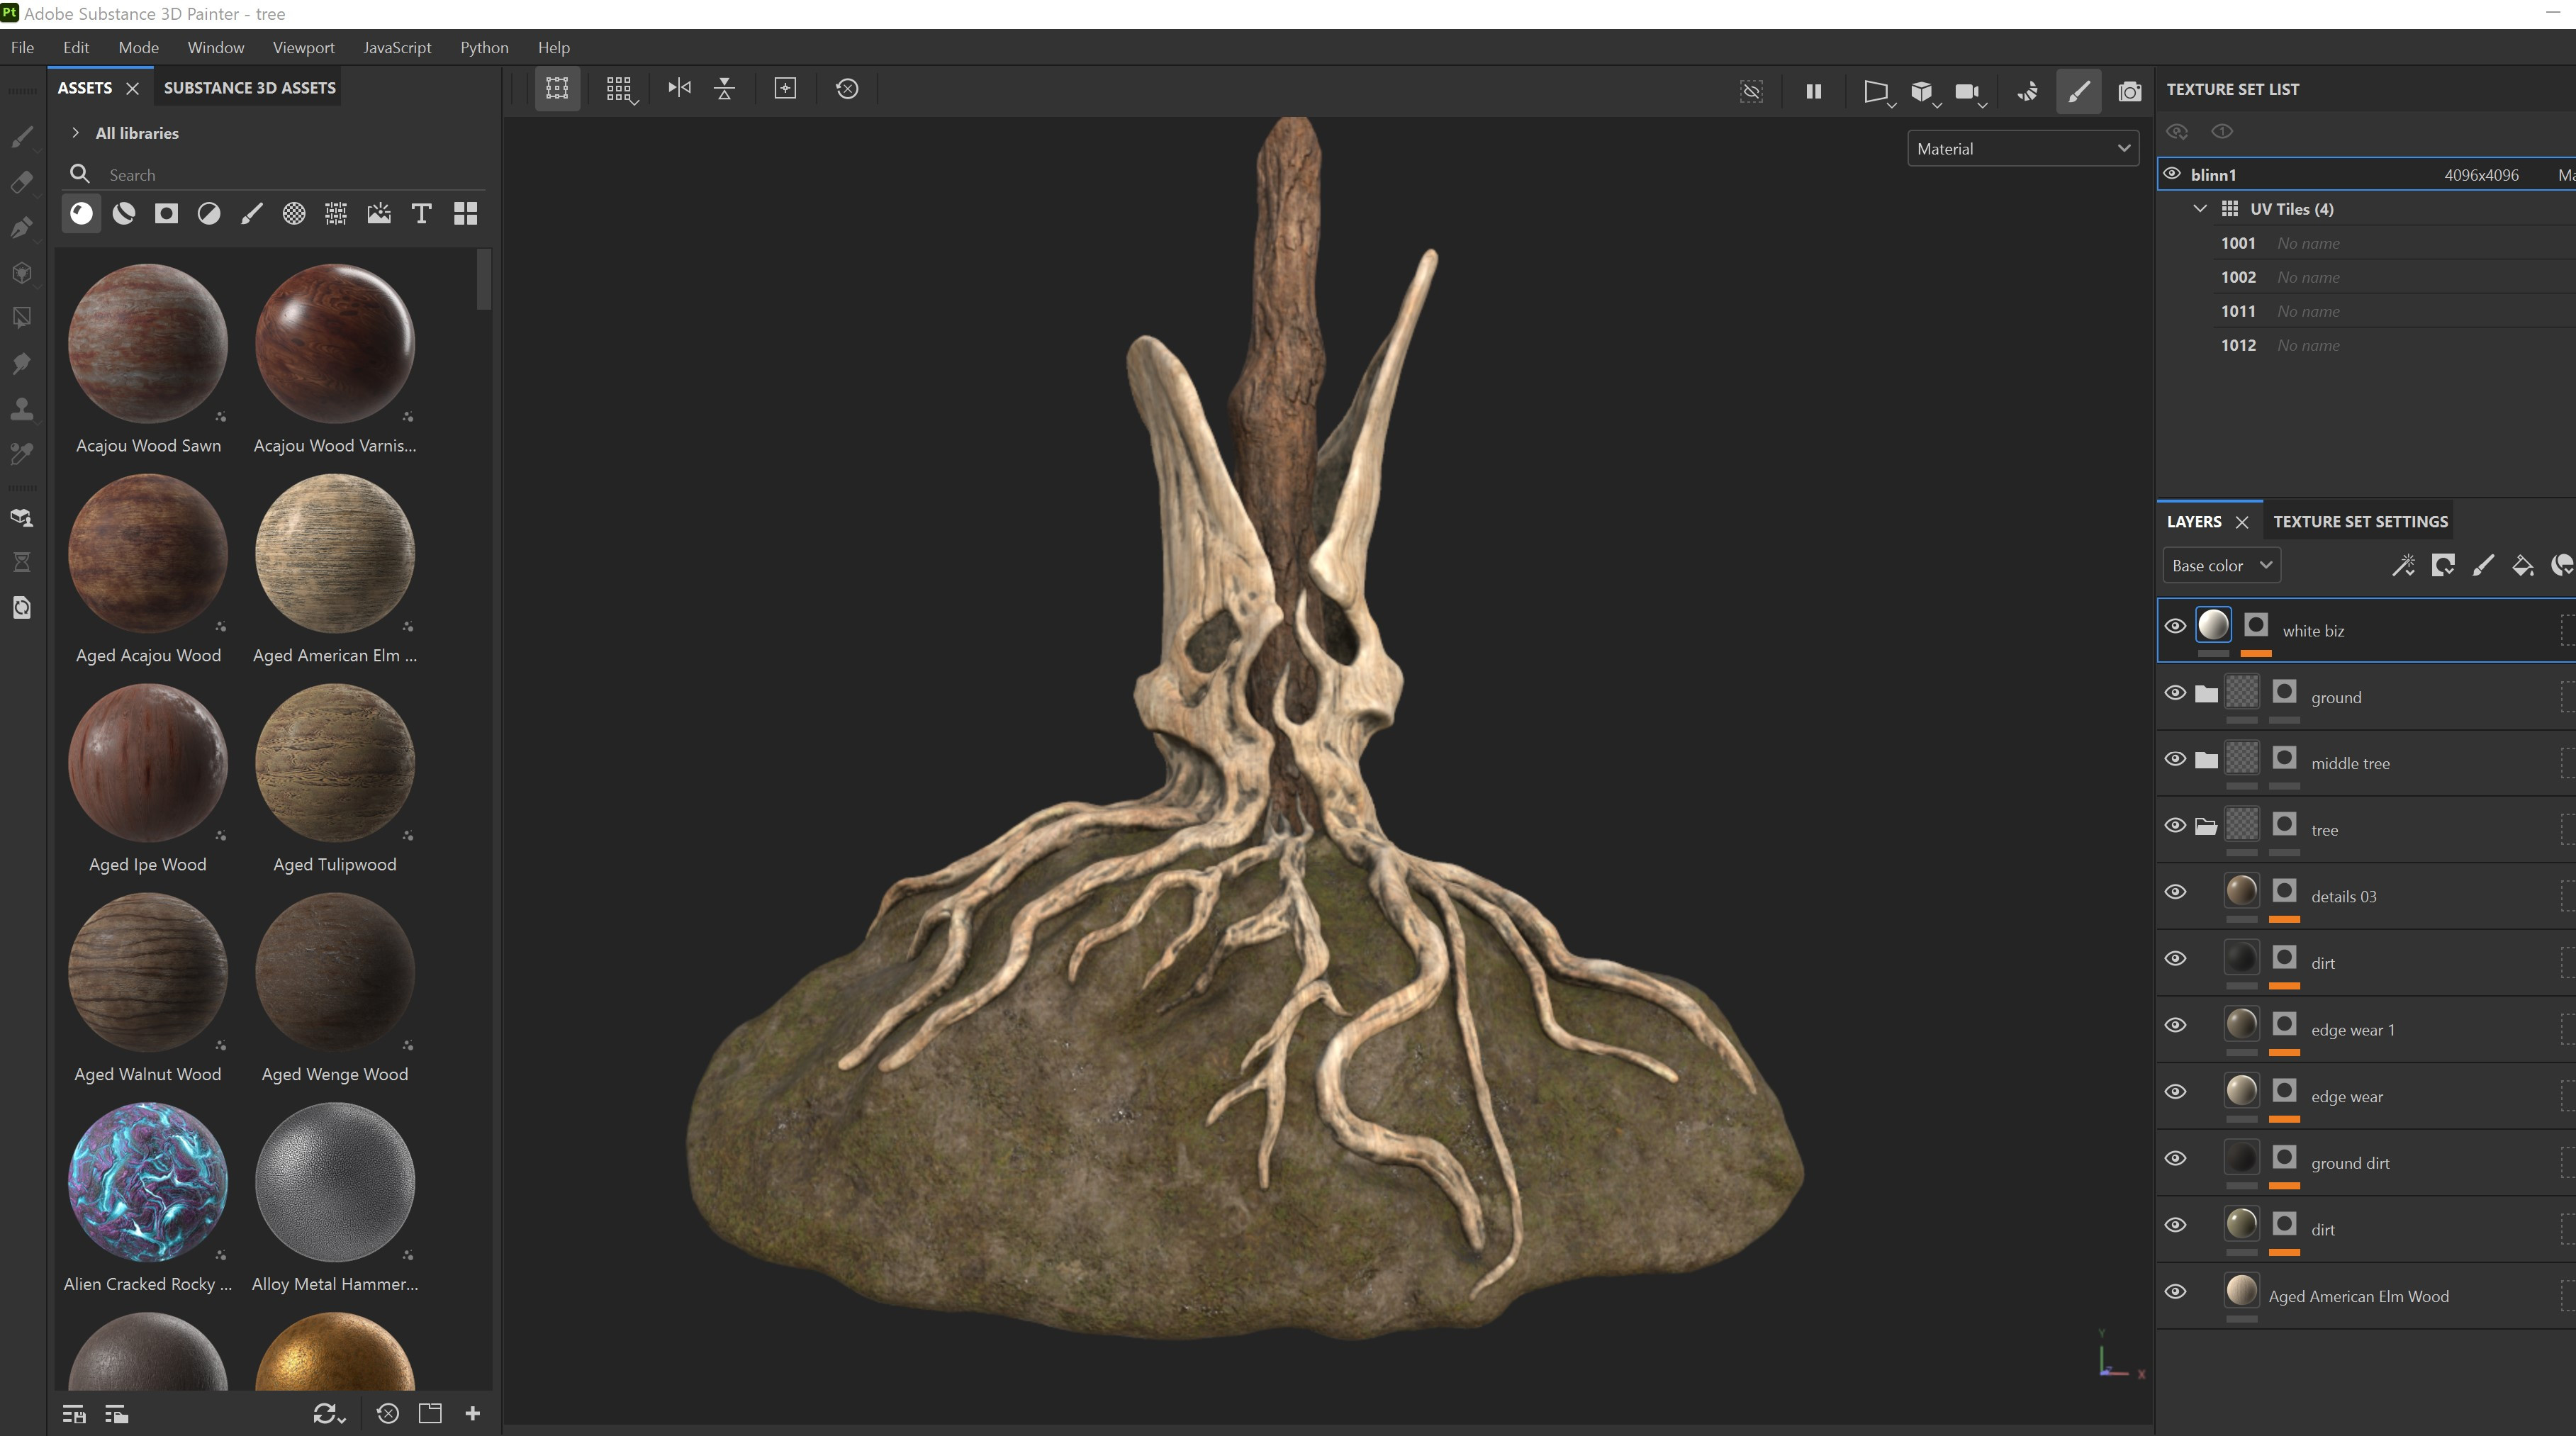
Task: Add new asset with plus icon
Action: (x=473, y=1413)
